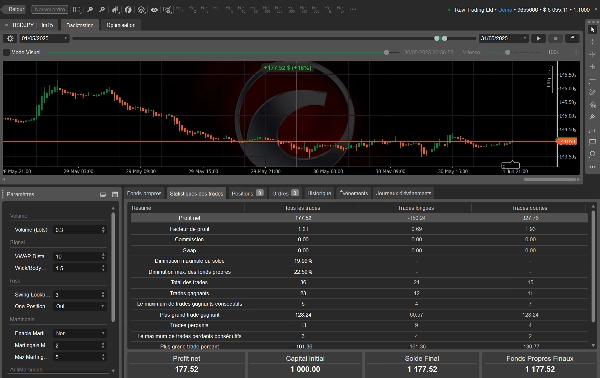Select the Commission row in table
600x378 pixels.
[359, 240]
